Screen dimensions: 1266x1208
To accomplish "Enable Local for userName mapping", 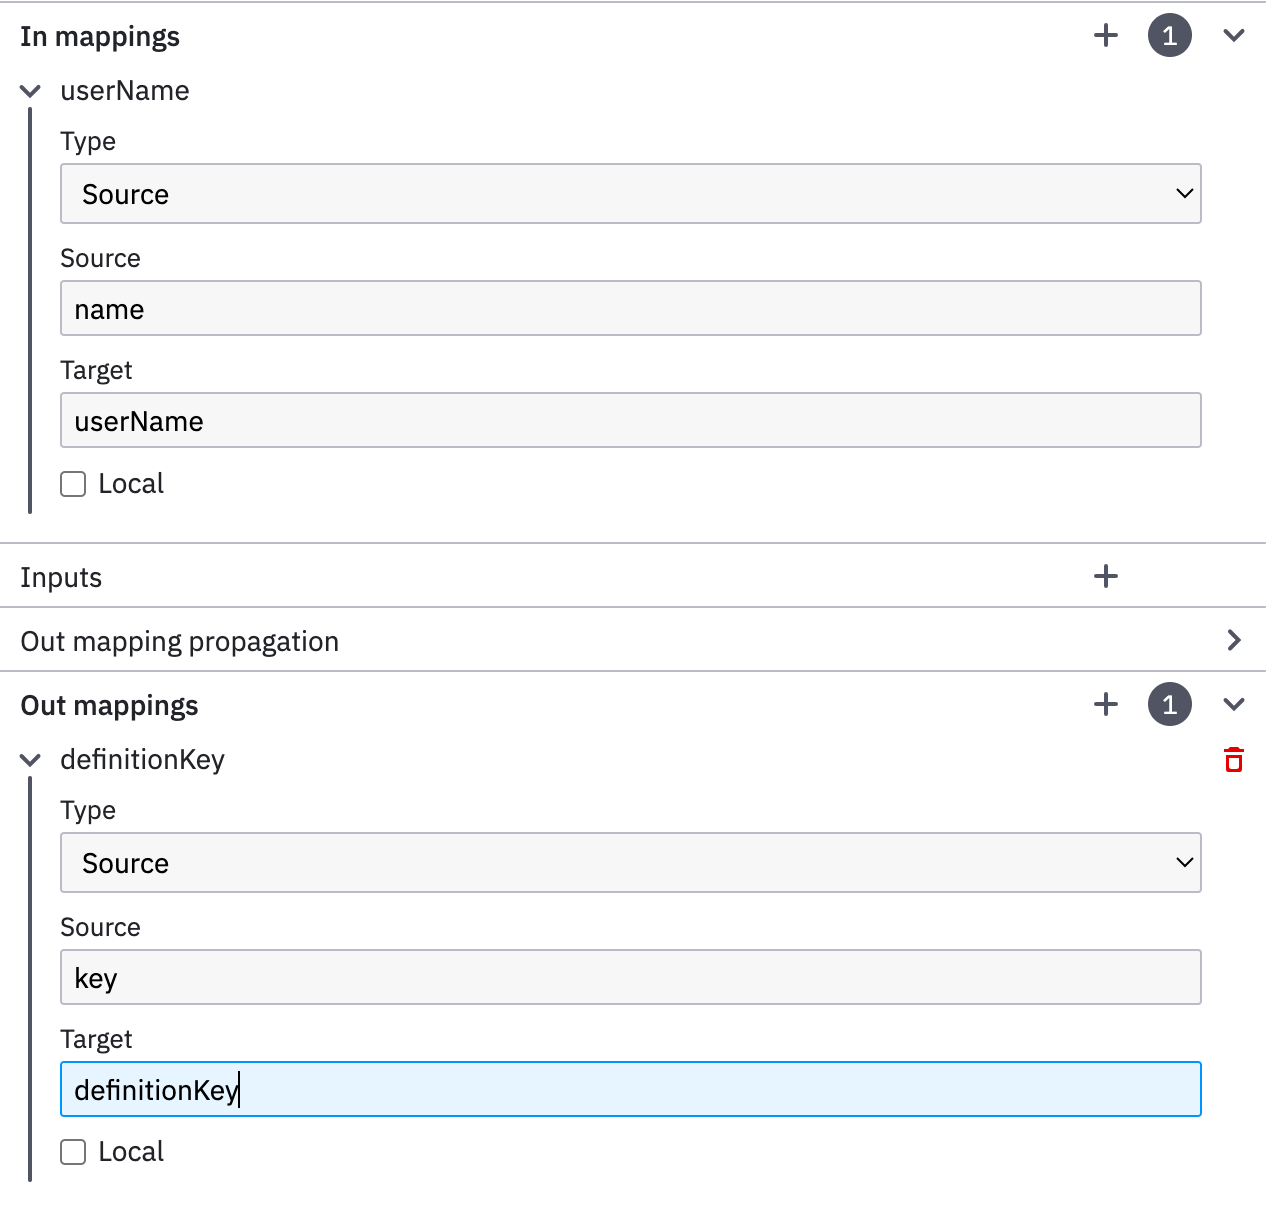I will 73,484.
